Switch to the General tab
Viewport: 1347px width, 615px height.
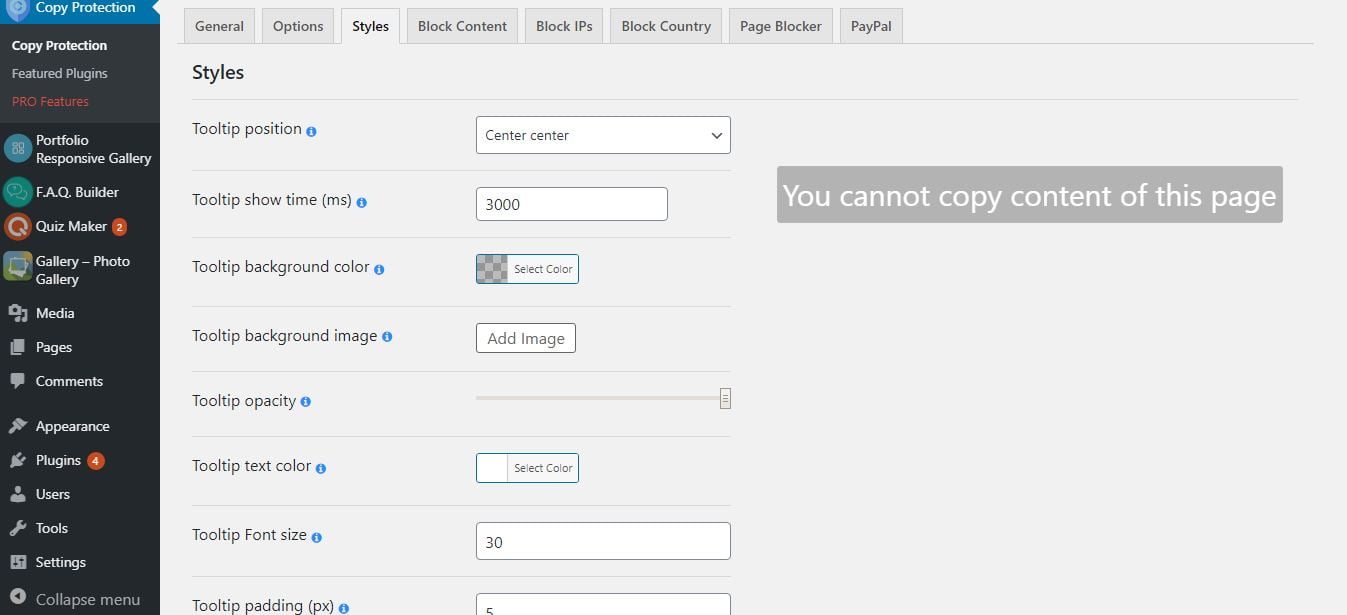(219, 26)
